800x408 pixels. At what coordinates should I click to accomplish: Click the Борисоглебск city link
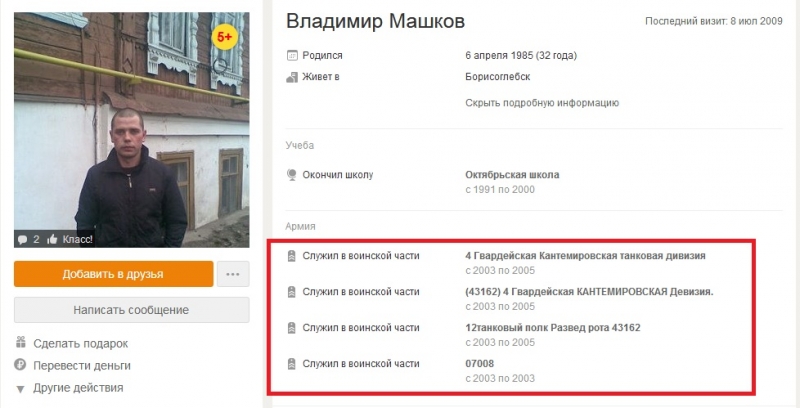(x=497, y=77)
